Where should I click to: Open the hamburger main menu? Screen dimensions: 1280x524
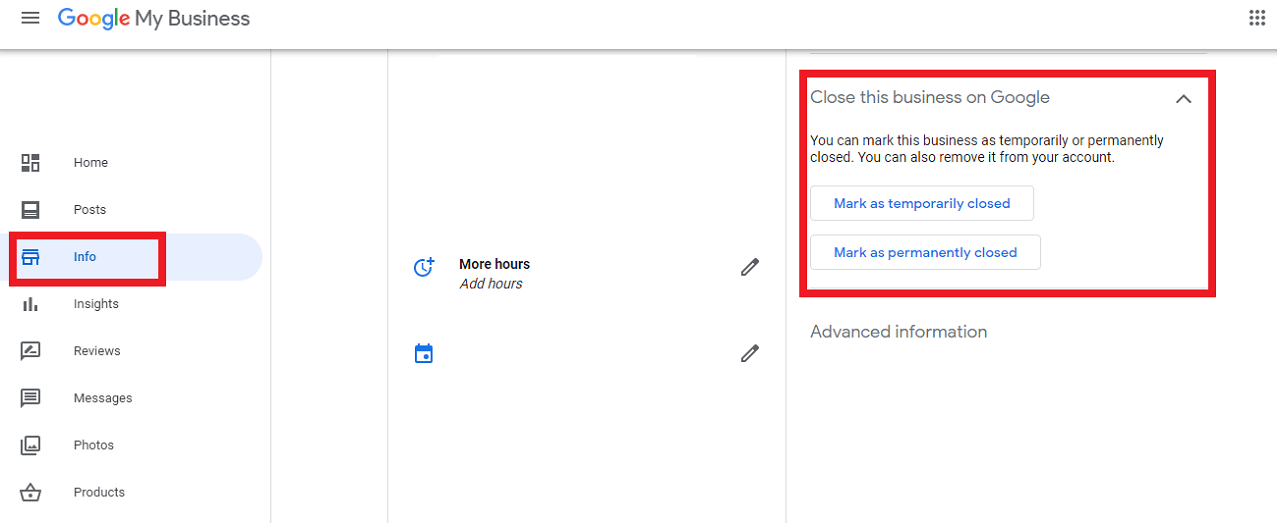tap(30, 19)
